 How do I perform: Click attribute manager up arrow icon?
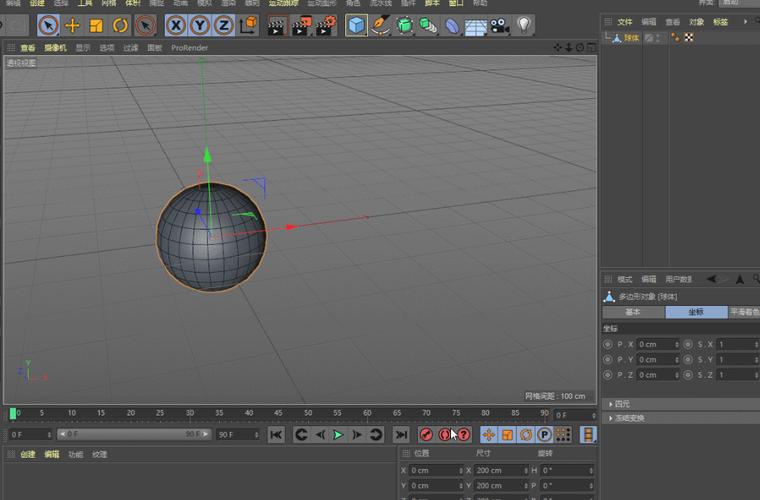coord(740,279)
